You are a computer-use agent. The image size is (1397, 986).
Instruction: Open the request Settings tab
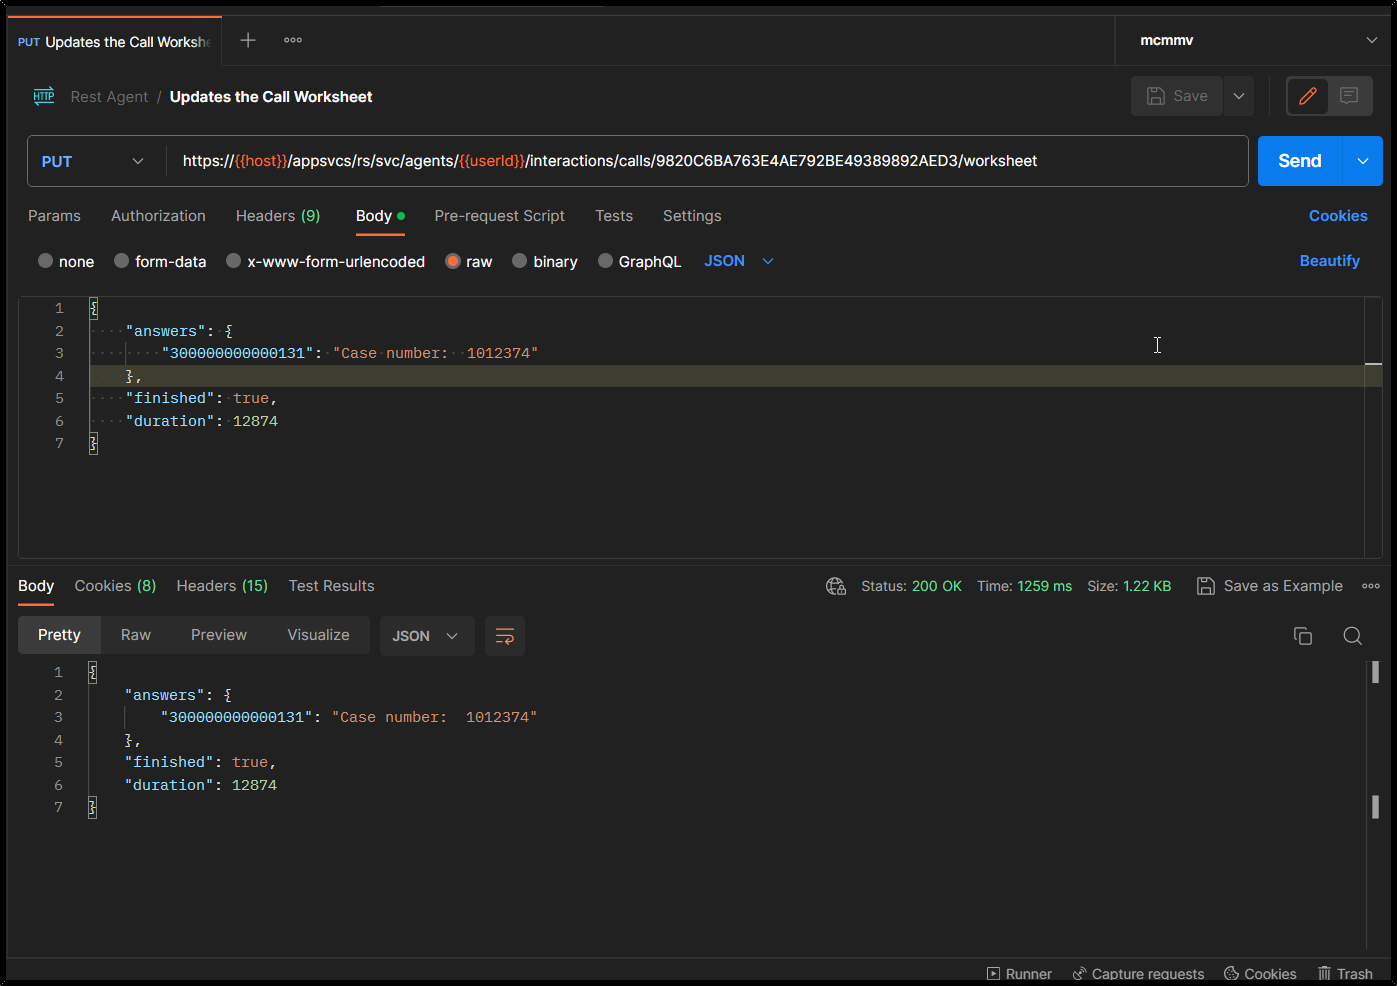(692, 216)
